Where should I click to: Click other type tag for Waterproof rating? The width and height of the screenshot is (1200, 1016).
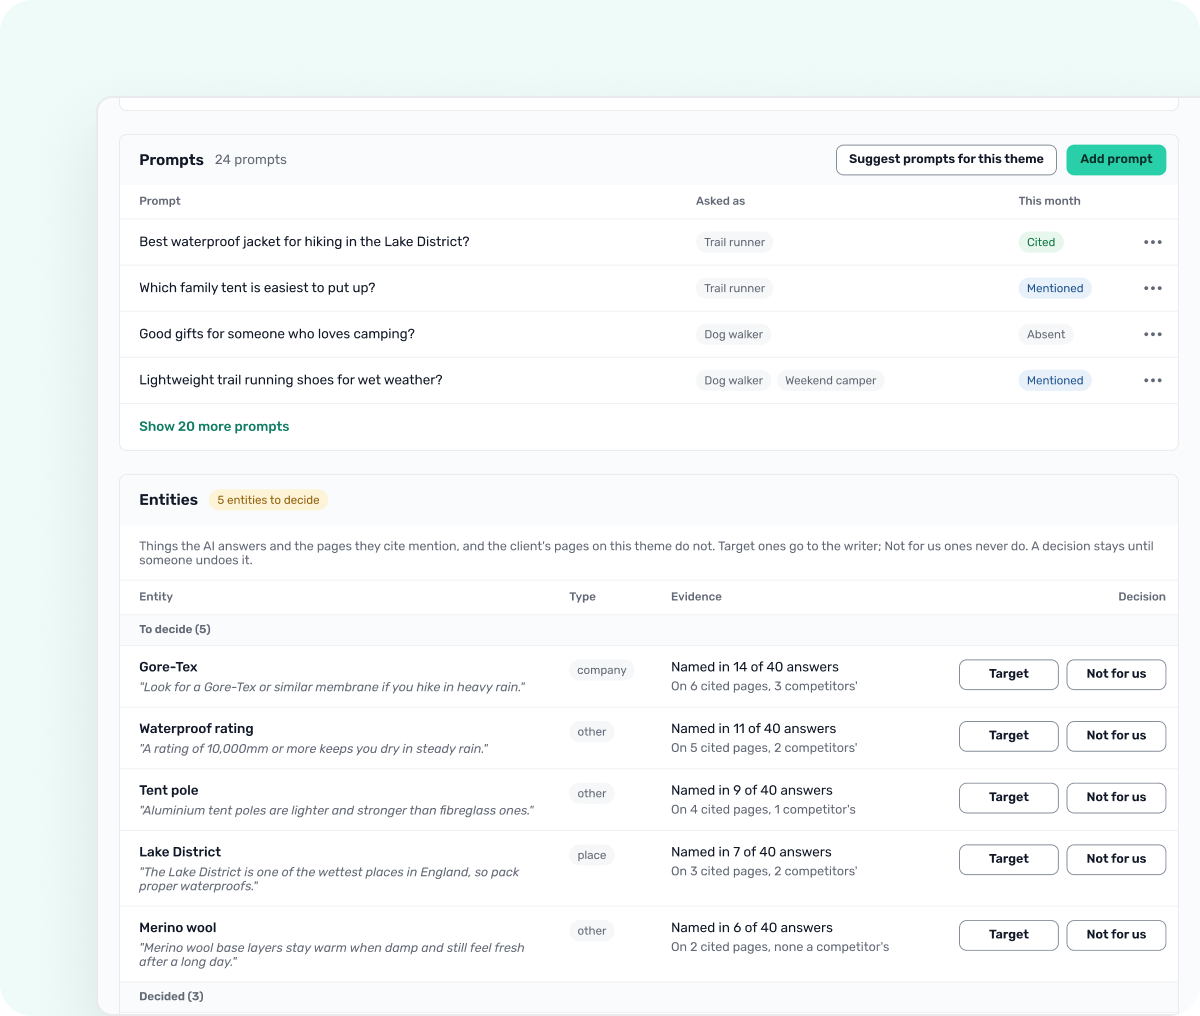(x=591, y=732)
